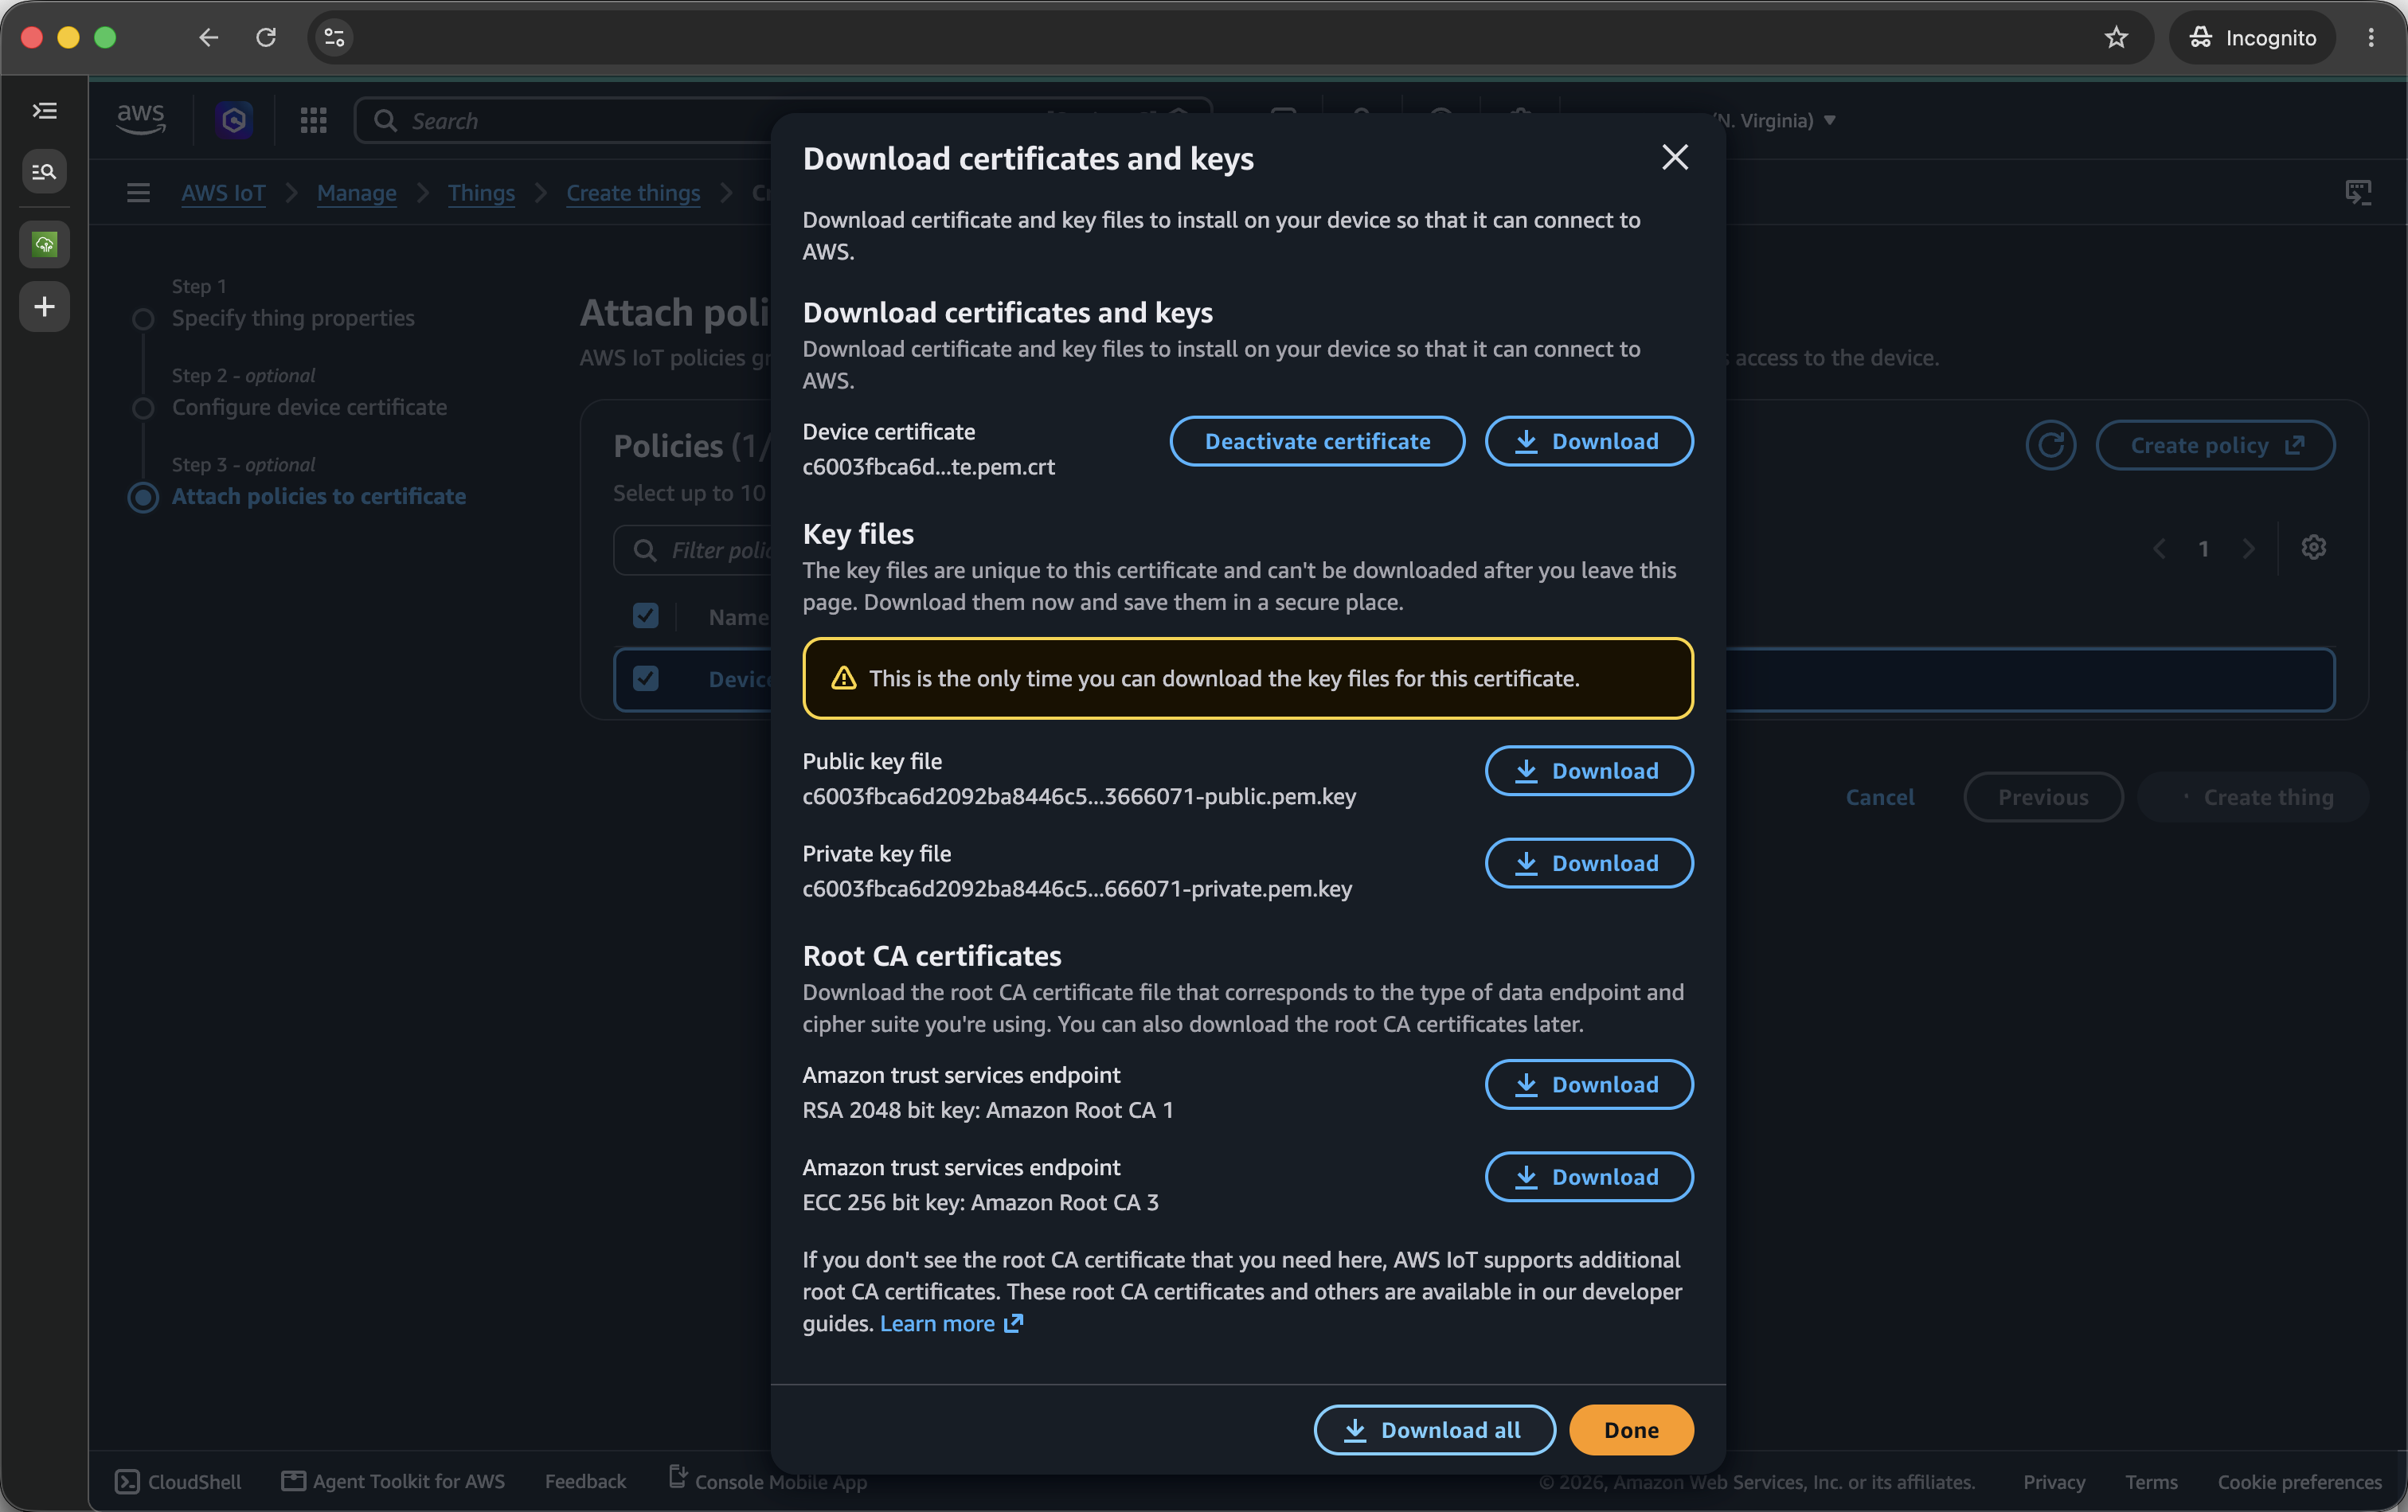Open the Terms footer link
Viewport: 2408px width, 1512px height.
pyautogui.click(x=2151, y=1482)
